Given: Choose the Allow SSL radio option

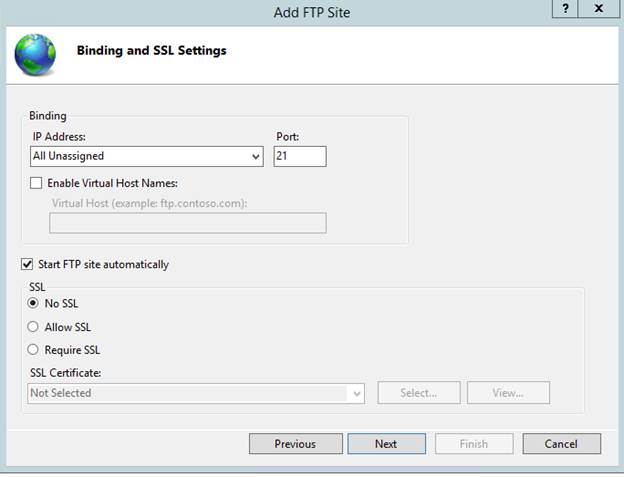Looking at the screenshot, I should (x=34, y=327).
